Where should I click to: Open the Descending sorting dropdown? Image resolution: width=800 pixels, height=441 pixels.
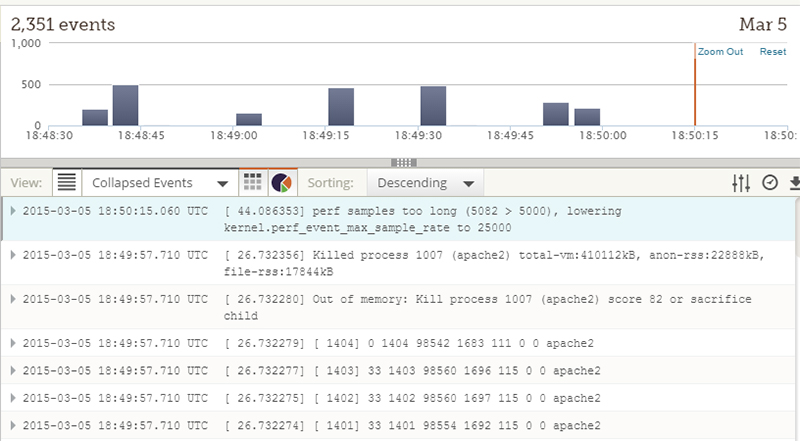(425, 183)
